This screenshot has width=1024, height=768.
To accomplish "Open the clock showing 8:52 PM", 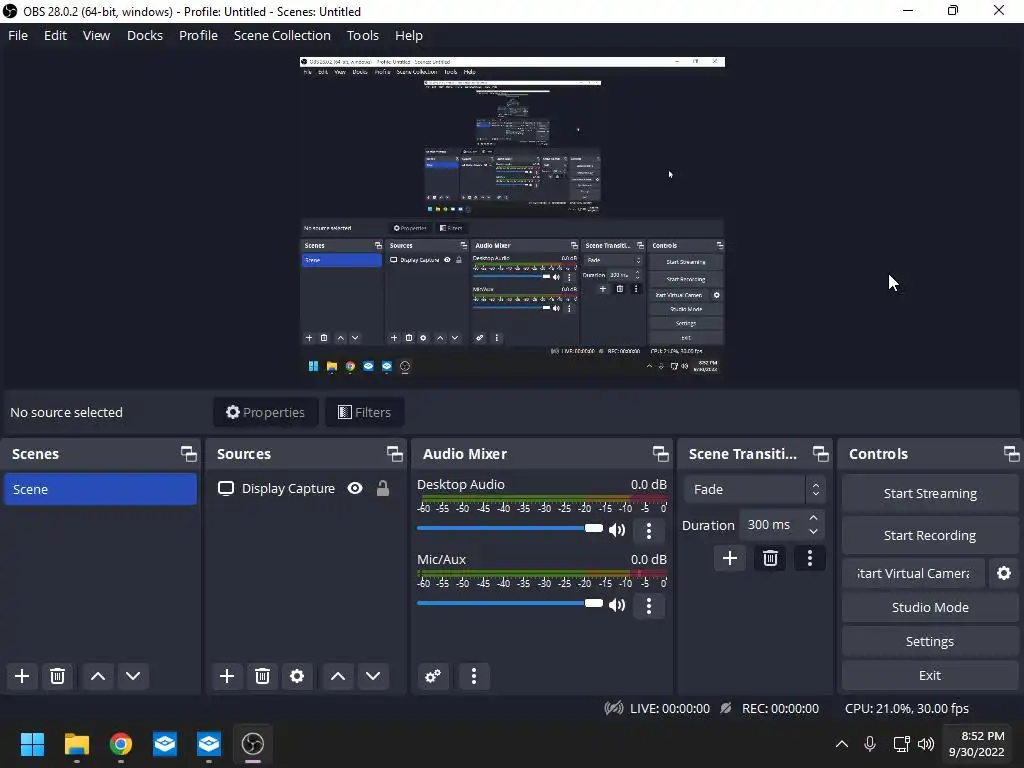I will tap(977, 744).
